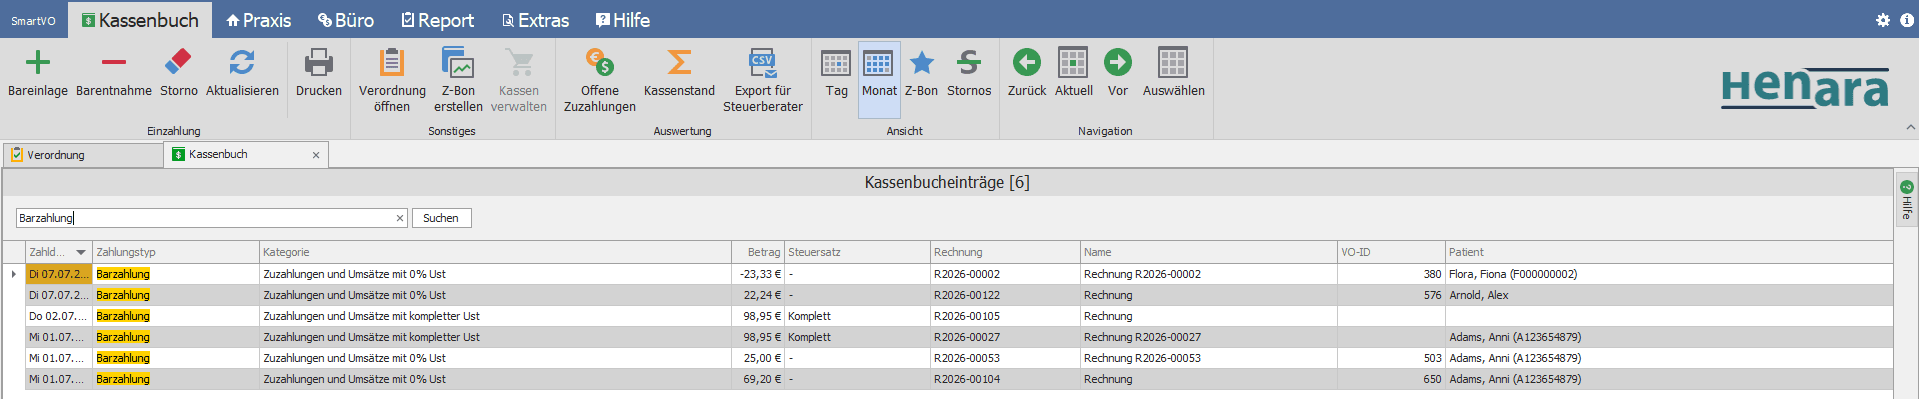This screenshot has height=399, width=1919.
Task: Print via the Drucken icon
Action: coord(319,63)
